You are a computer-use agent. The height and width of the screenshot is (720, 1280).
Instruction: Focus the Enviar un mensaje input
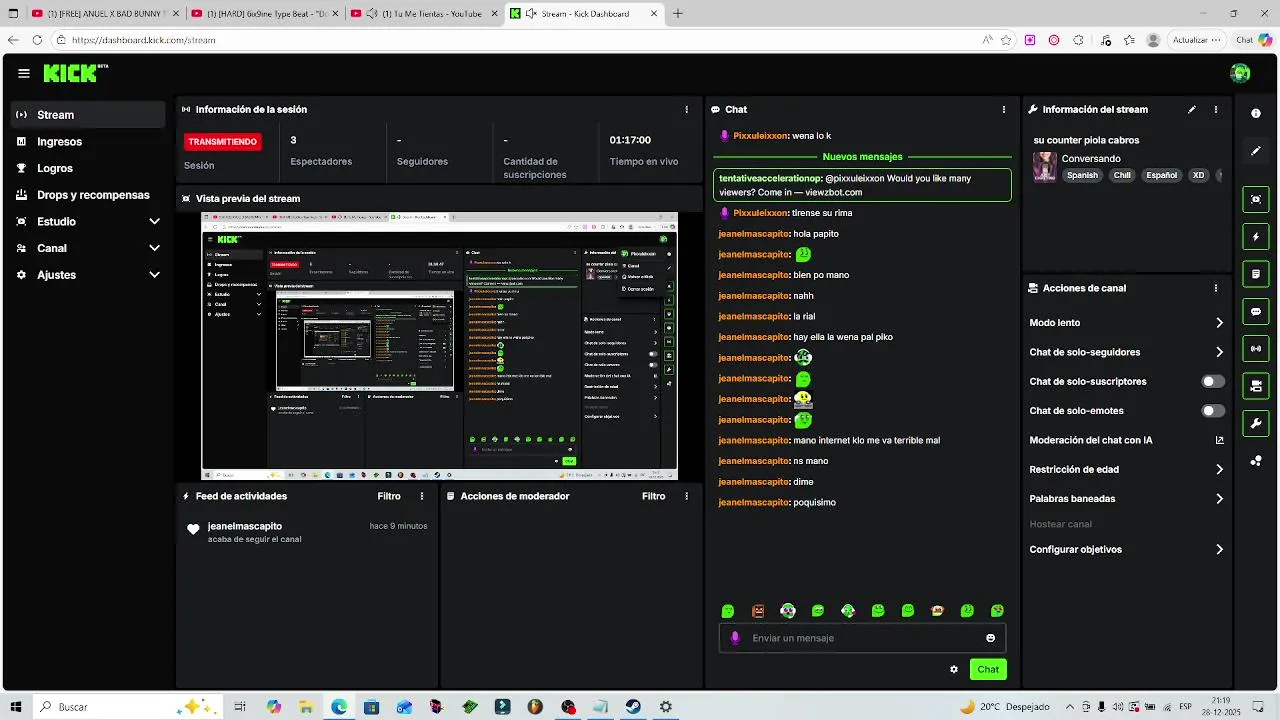click(x=862, y=638)
